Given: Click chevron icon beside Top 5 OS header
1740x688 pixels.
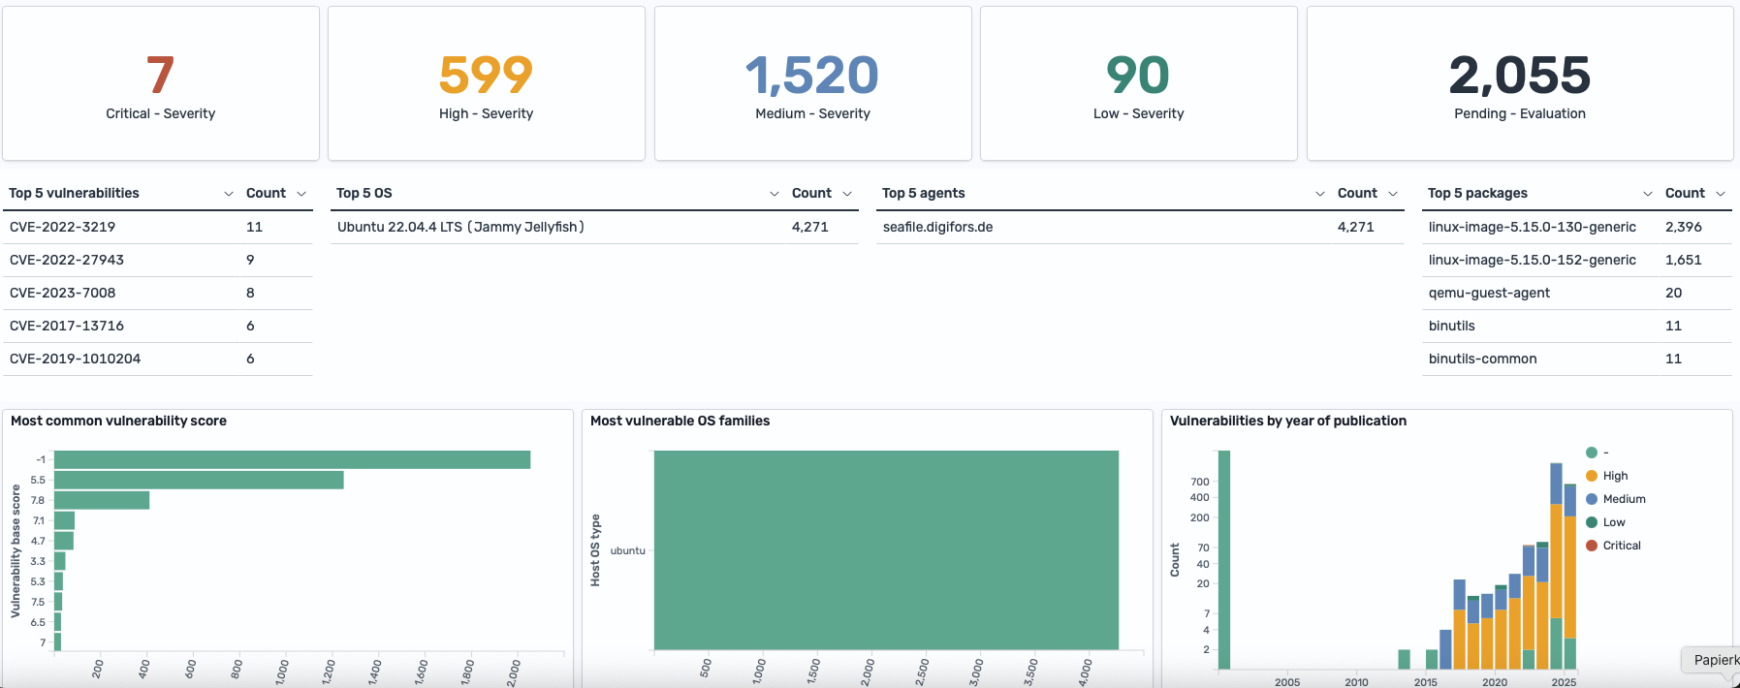Looking at the screenshot, I should tap(774, 194).
